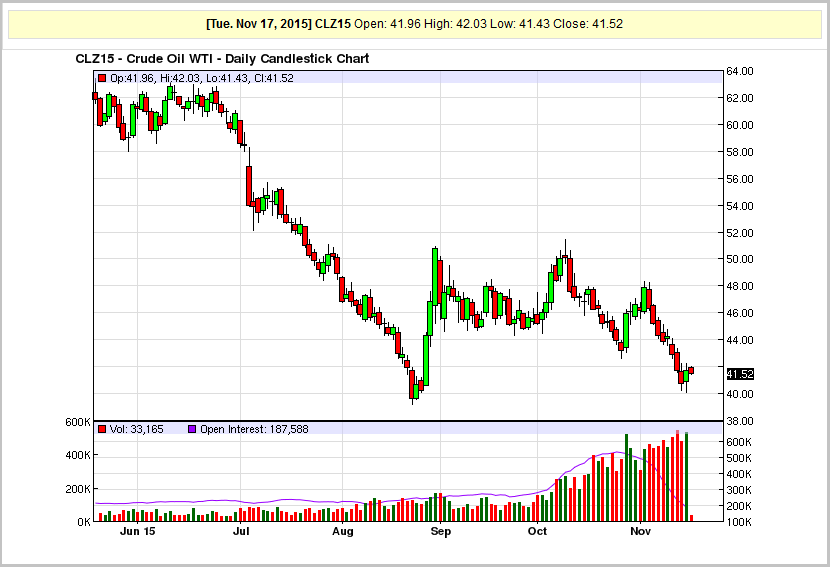Click the 40.00 price axis label
The width and height of the screenshot is (830, 567).
(x=739, y=394)
